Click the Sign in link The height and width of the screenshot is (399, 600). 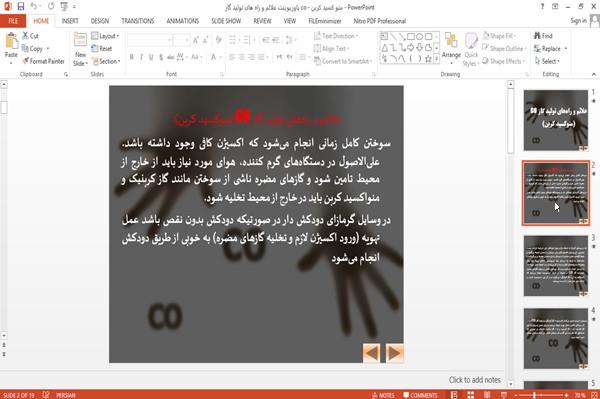click(x=578, y=21)
